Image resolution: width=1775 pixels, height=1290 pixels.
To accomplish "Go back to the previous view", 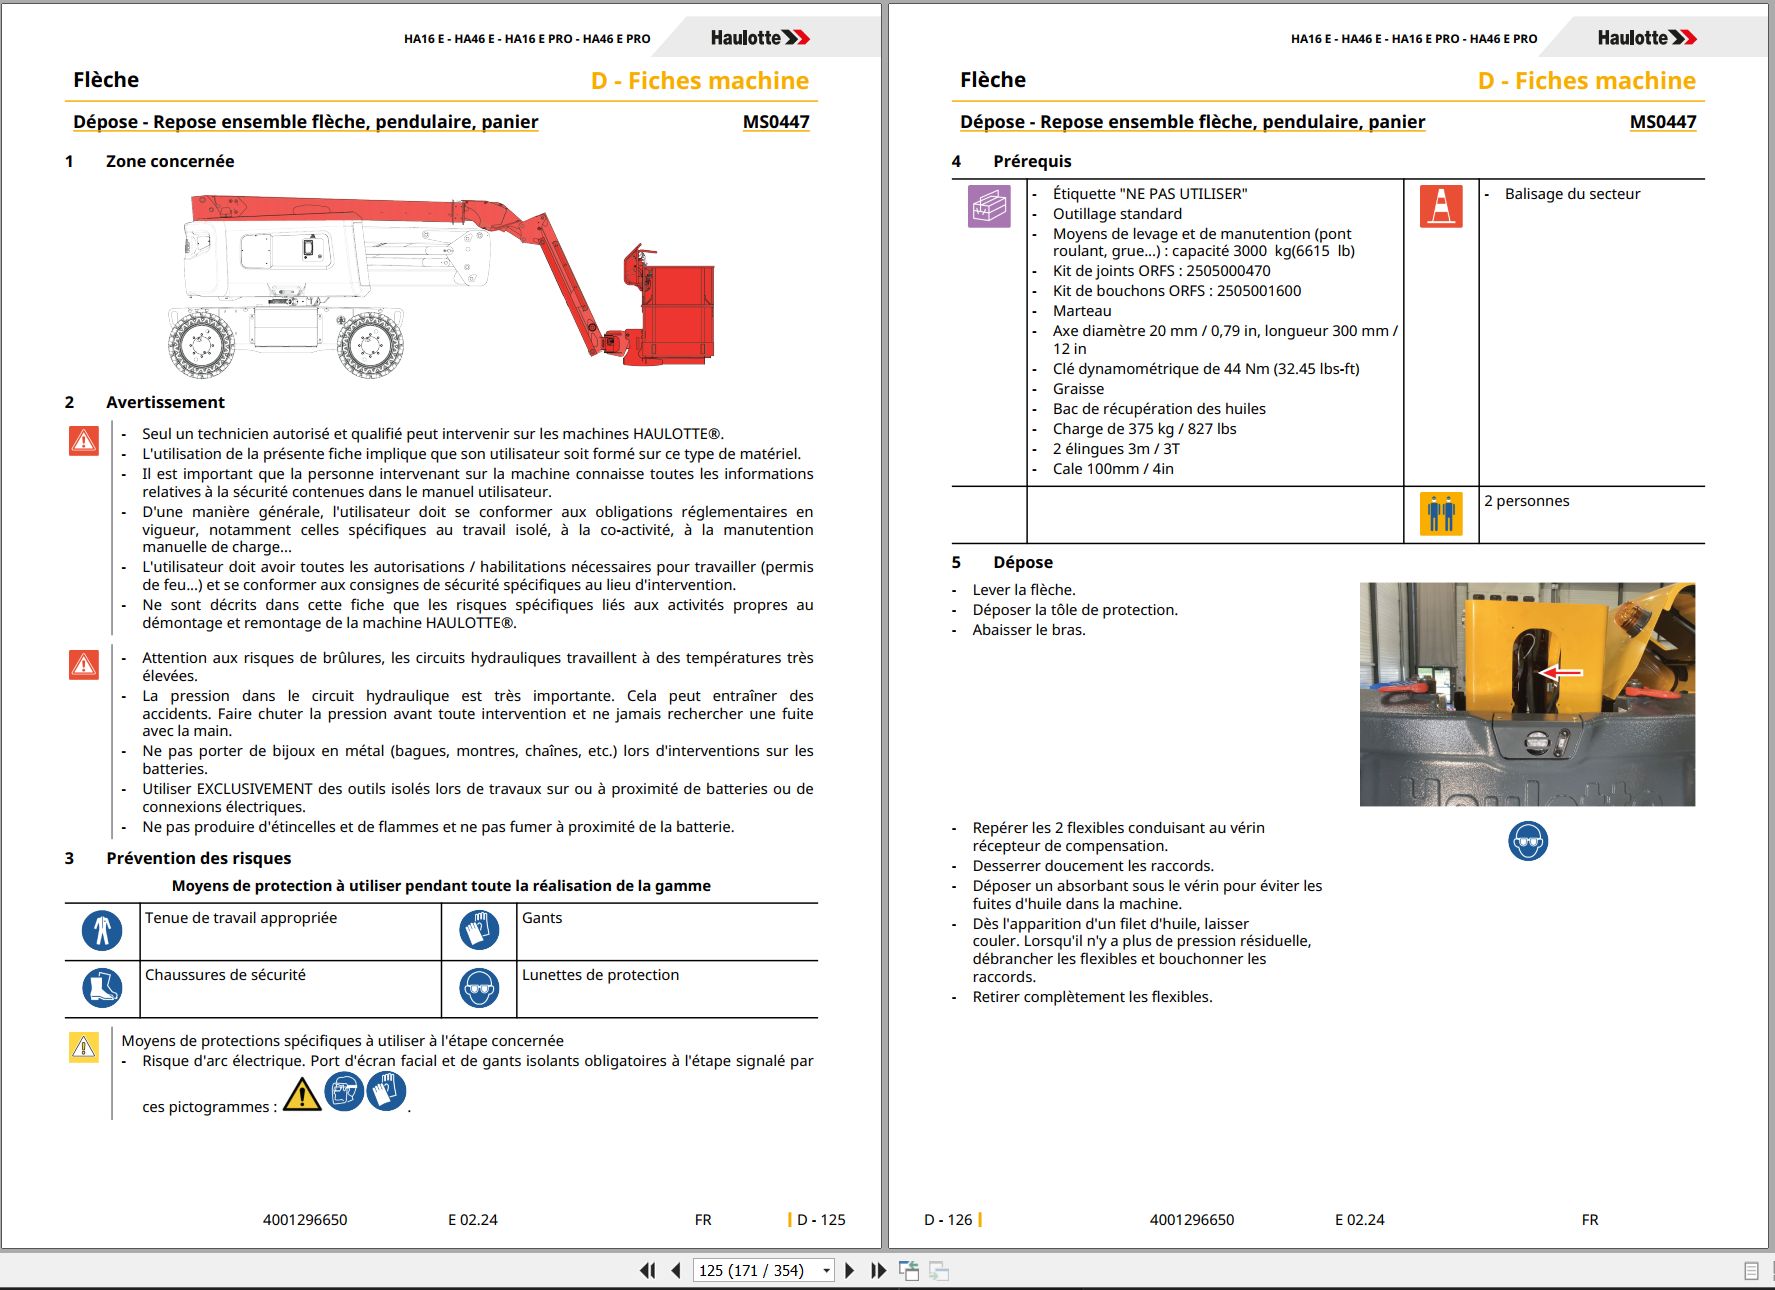I will point(909,1270).
